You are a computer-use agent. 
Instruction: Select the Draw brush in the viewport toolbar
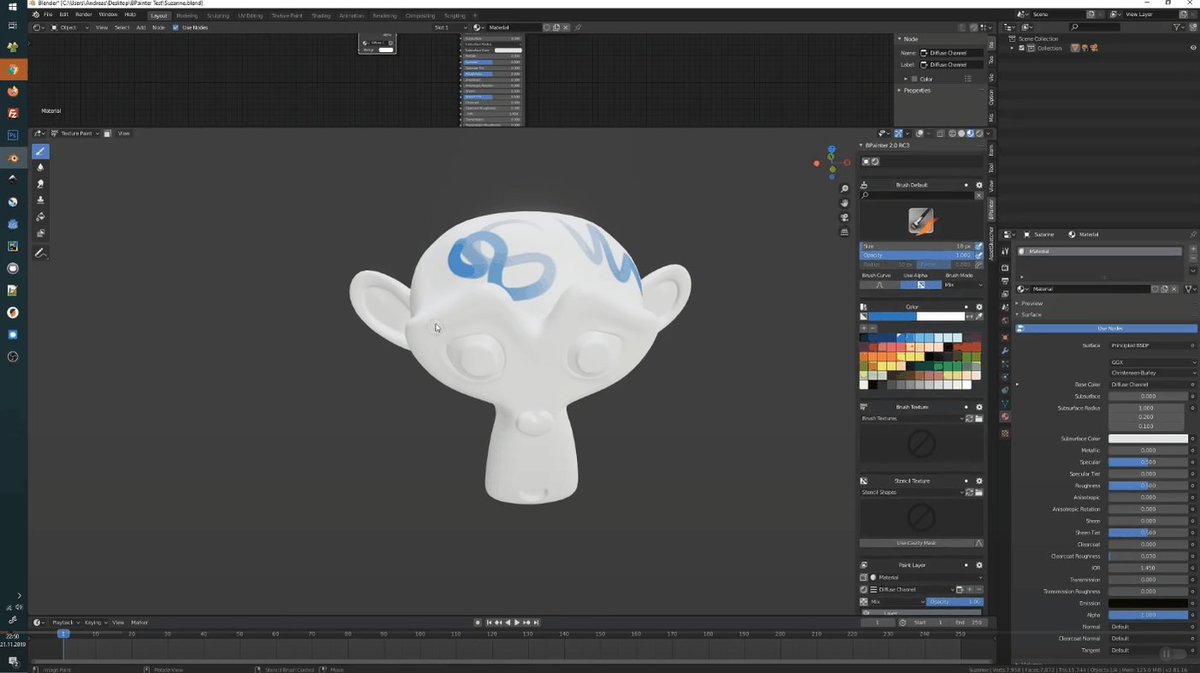pos(41,151)
